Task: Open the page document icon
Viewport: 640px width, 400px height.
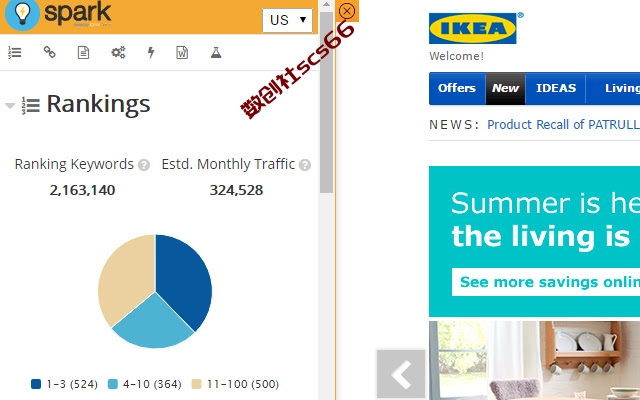Action: tap(83, 52)
